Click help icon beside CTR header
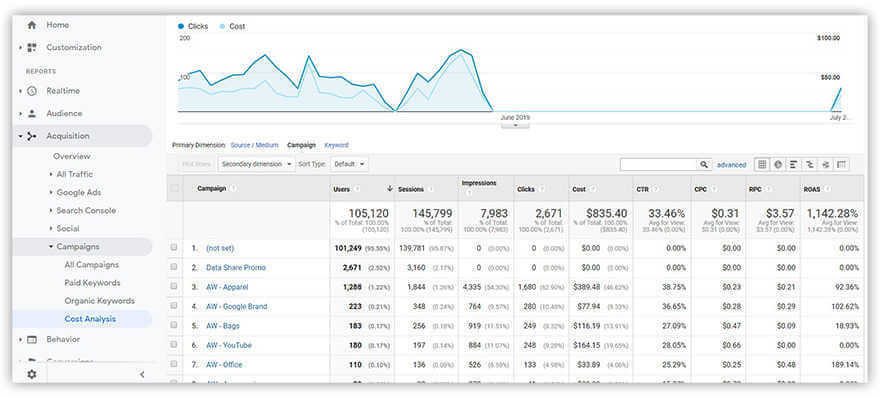Screen dimensions: 880x398 (x=657, y=190)
